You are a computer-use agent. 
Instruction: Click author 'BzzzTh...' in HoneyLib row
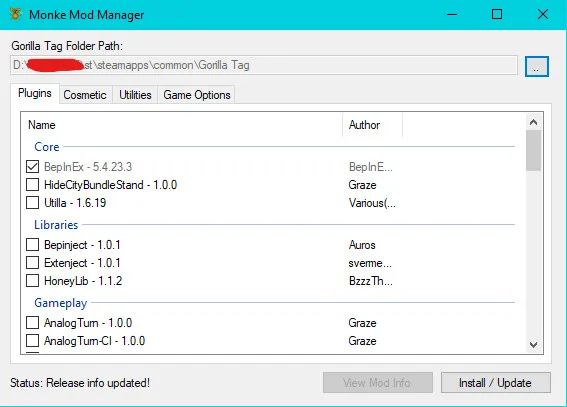[371, 281]
